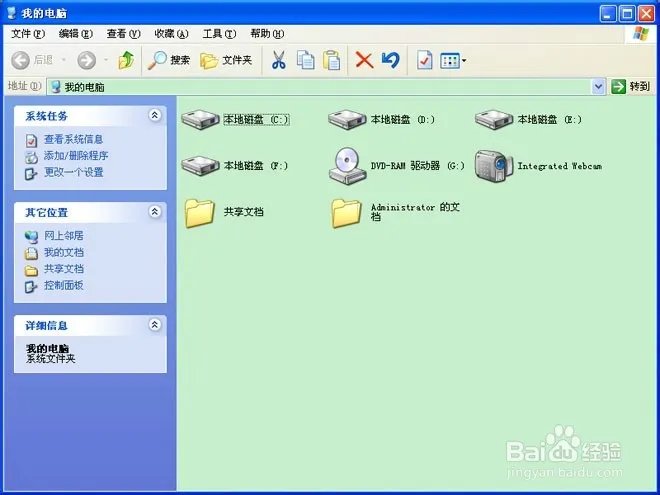Click the Undo arrow icon
The width and height of the screenshot is (660, 495).
[391, 60]
